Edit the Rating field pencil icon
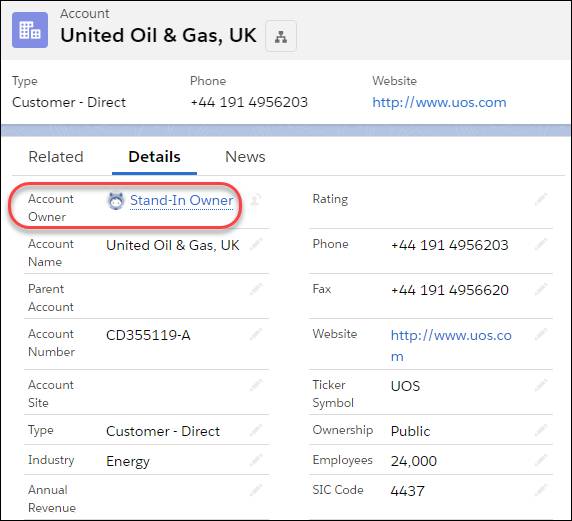 tap(541, 199)
